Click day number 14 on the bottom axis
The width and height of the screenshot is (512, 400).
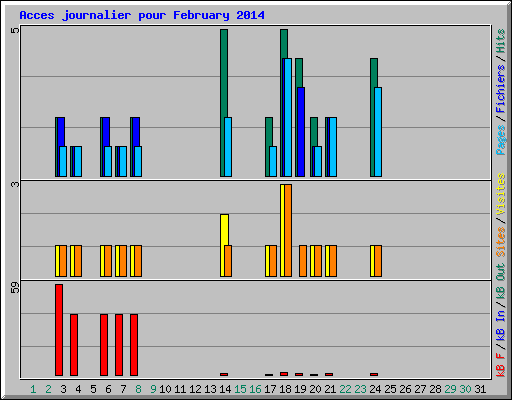point(225,389)
